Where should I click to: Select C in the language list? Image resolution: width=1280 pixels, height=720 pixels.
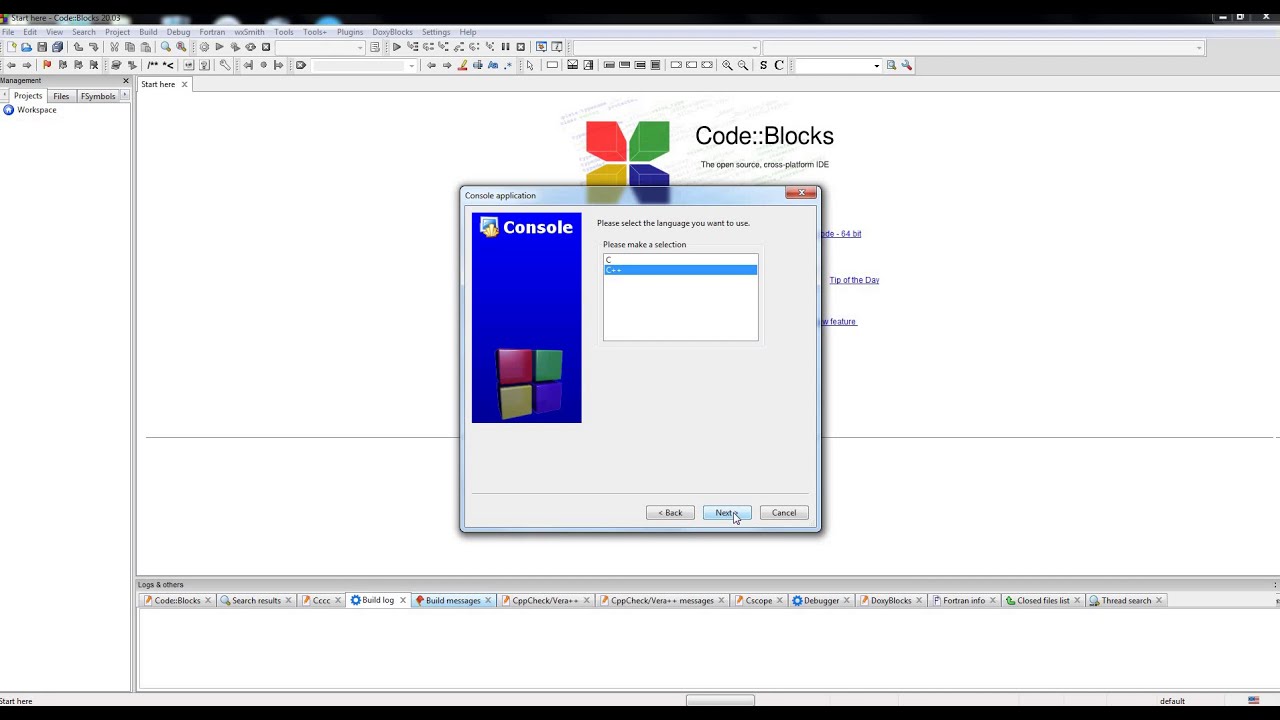click(x=680, y=260)
